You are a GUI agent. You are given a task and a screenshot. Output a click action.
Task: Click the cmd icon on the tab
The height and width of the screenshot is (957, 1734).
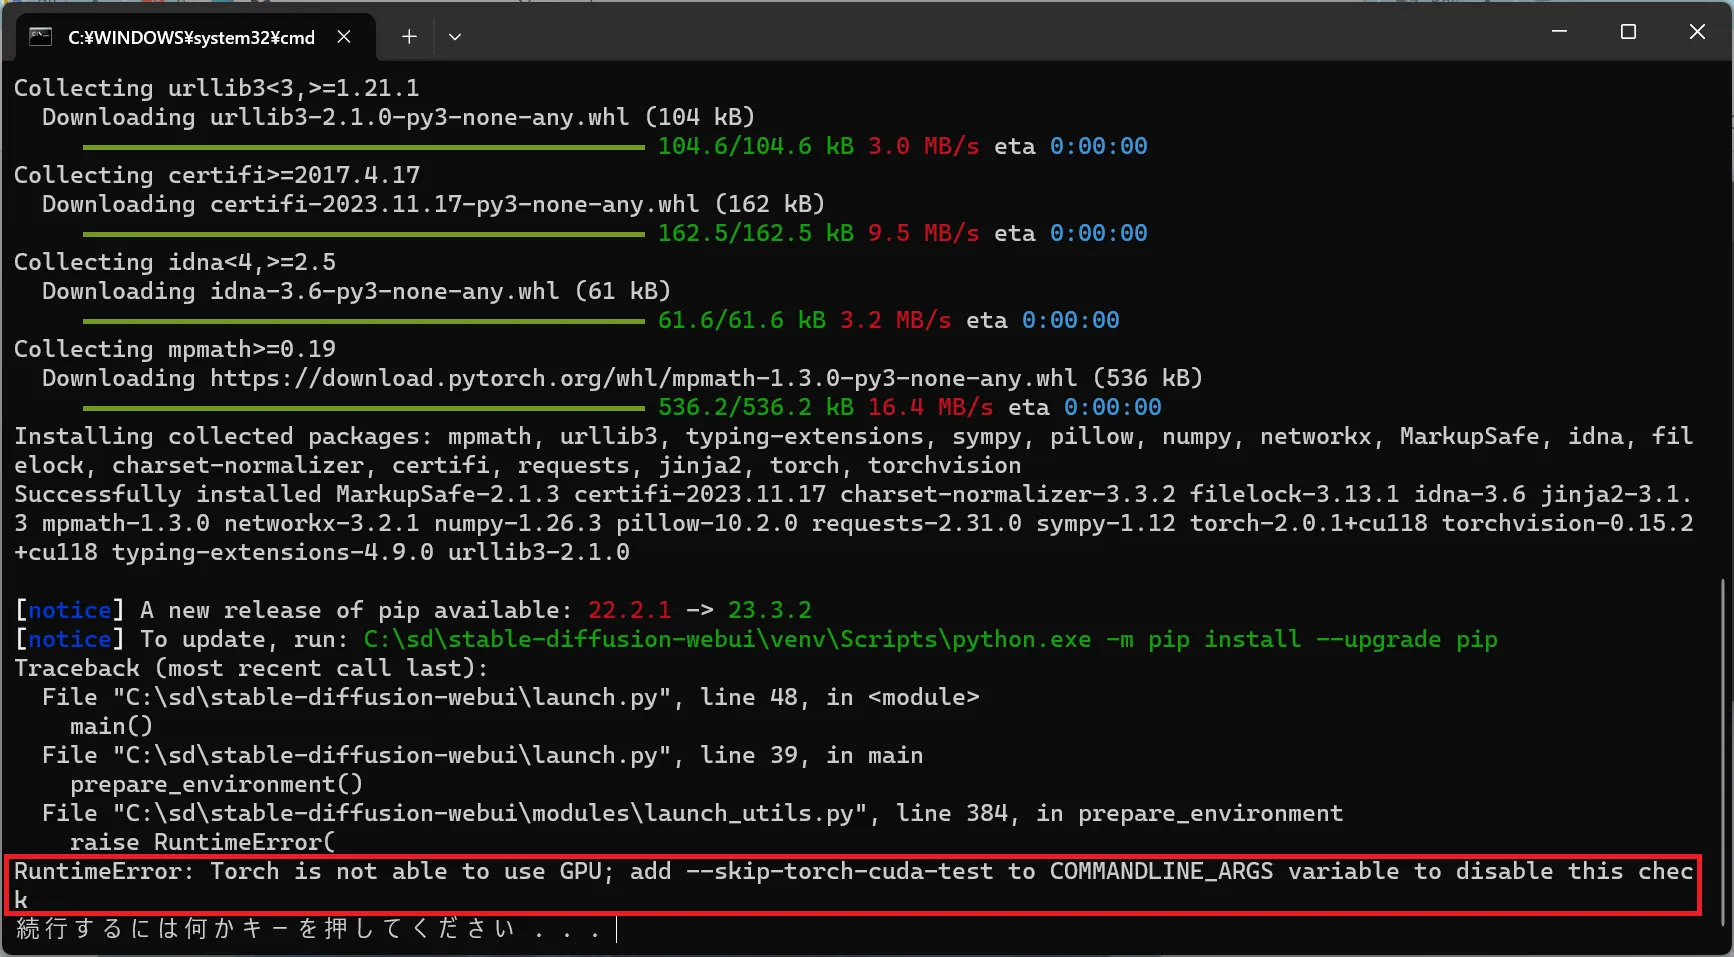[41, 37]
